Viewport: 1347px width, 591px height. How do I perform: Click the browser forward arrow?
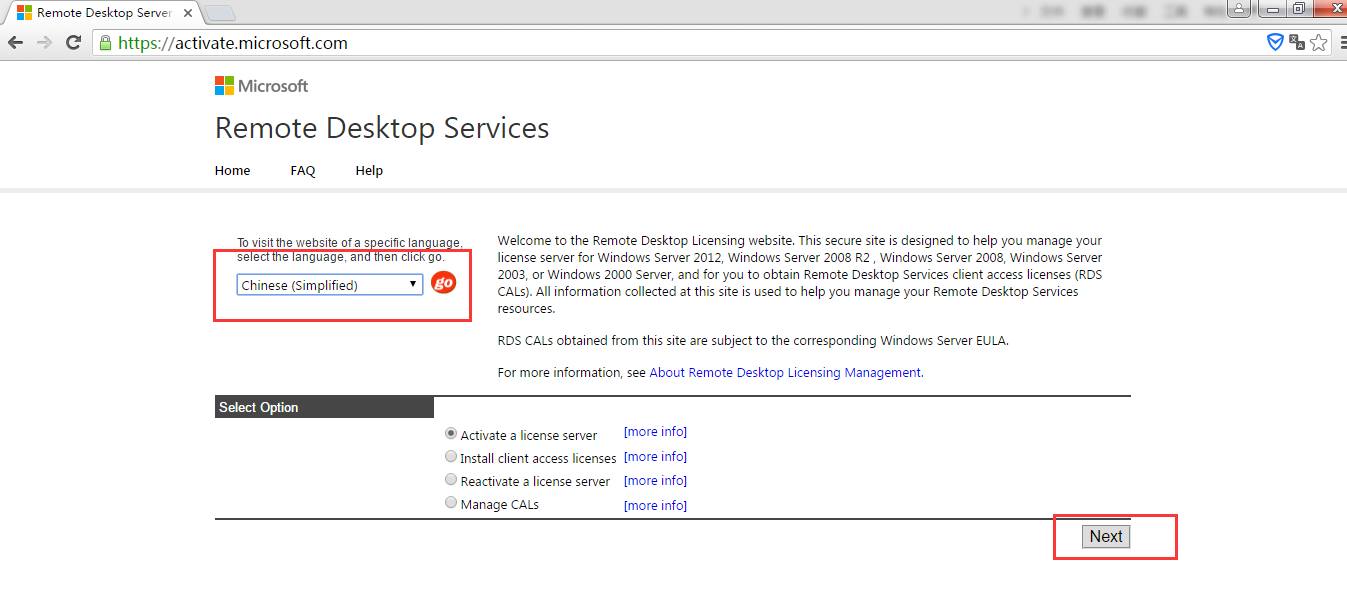(x=44, y=43)
